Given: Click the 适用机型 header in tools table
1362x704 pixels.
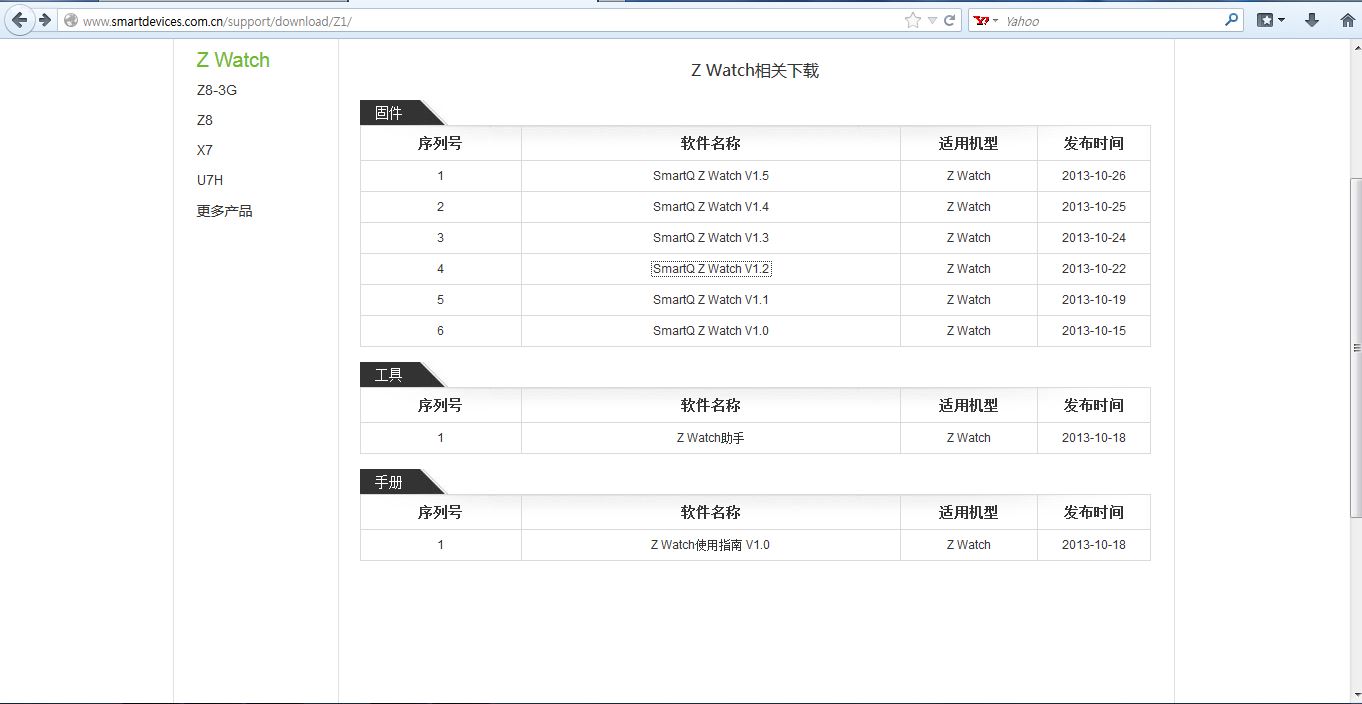Looking at the screenshot, I should click(968, 405).
